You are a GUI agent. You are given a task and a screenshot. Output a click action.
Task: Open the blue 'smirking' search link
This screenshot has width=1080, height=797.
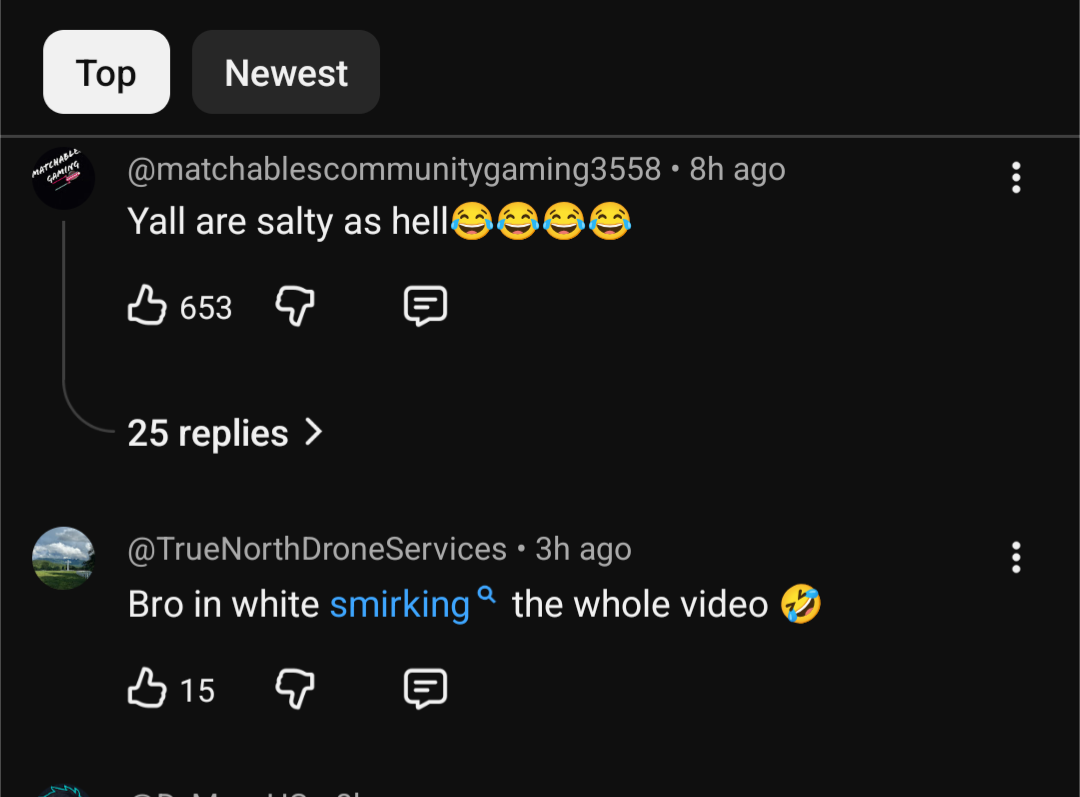(399, 605)
